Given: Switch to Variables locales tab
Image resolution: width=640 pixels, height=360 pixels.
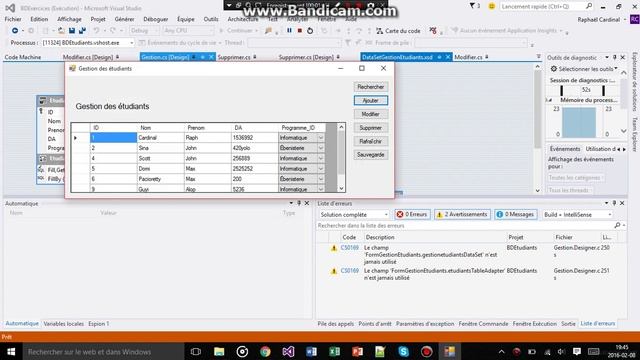Looking at the screenshot, I should [x=63, y=324].
